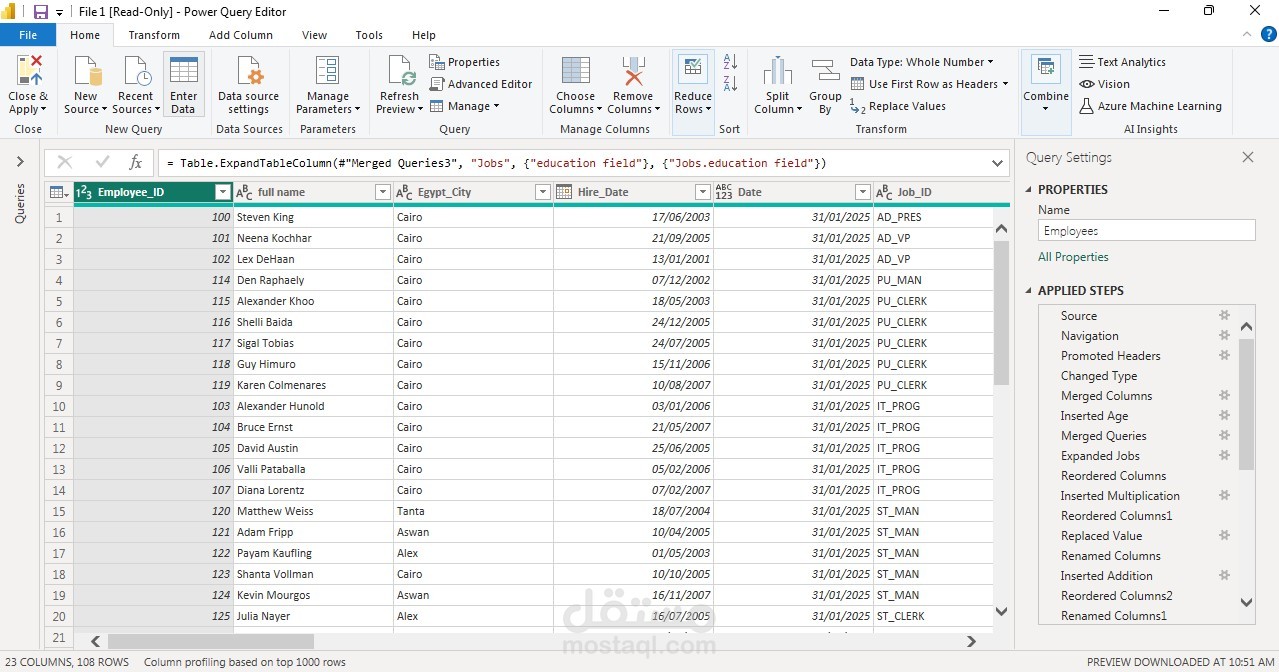Switch to the View tab
Screen dimensions: 1279x672
[314, 35]
